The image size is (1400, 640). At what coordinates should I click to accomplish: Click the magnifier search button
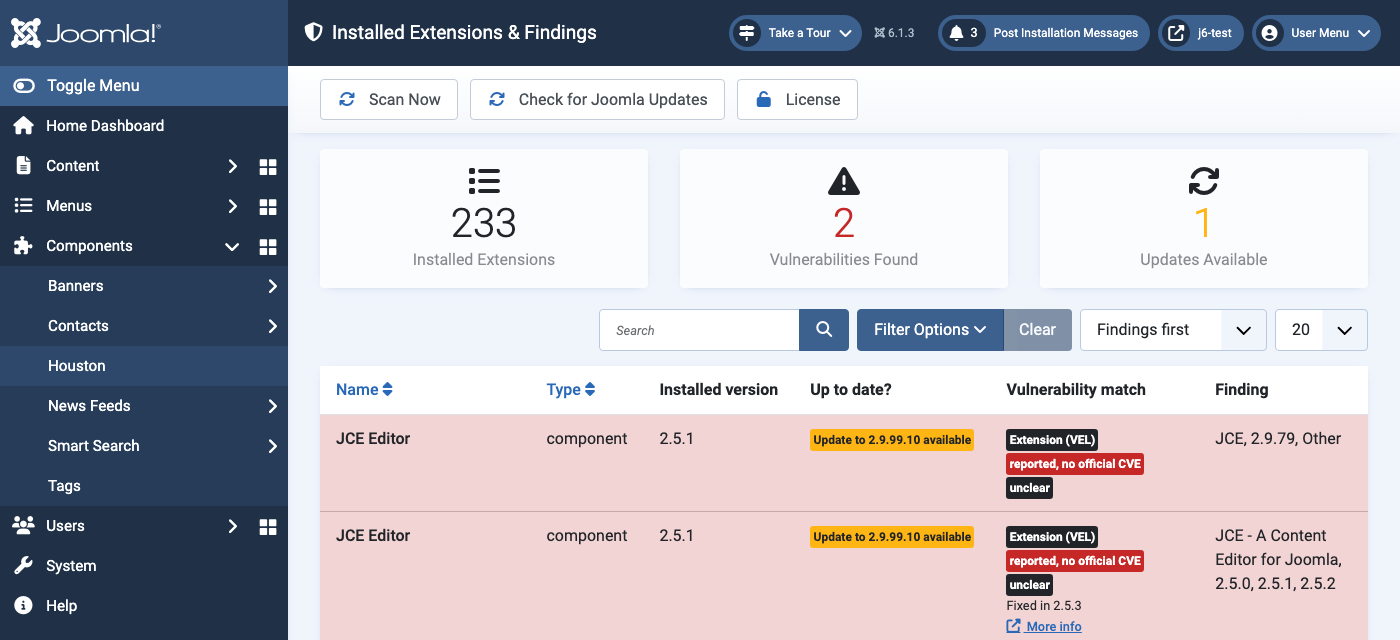(824, 330)
